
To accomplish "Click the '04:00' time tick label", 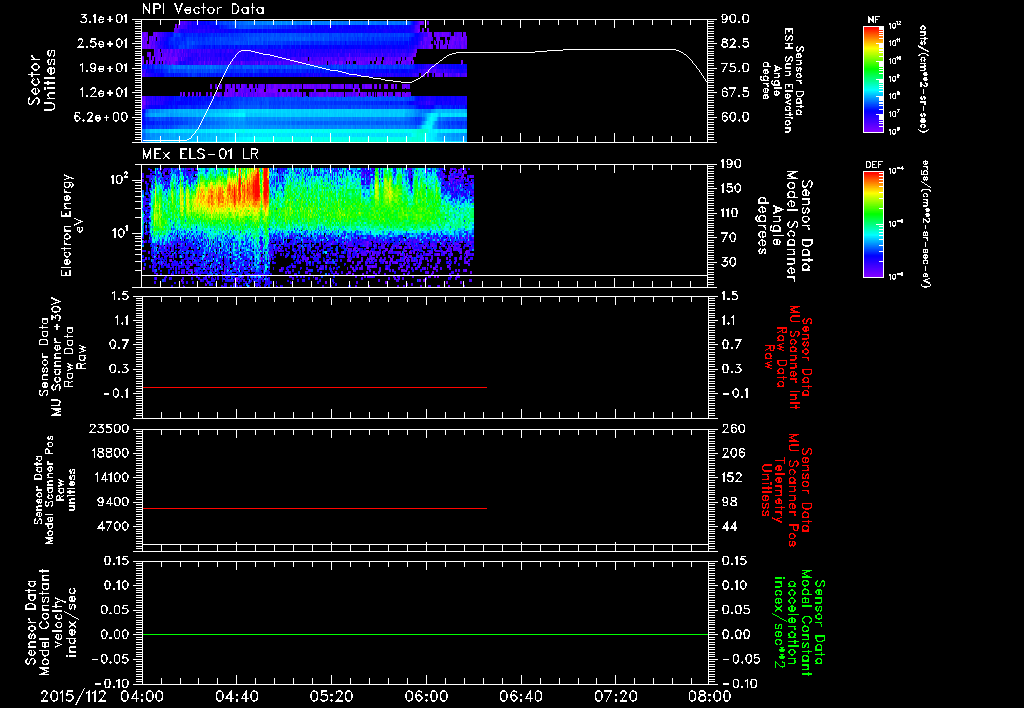I will [141, 696].
